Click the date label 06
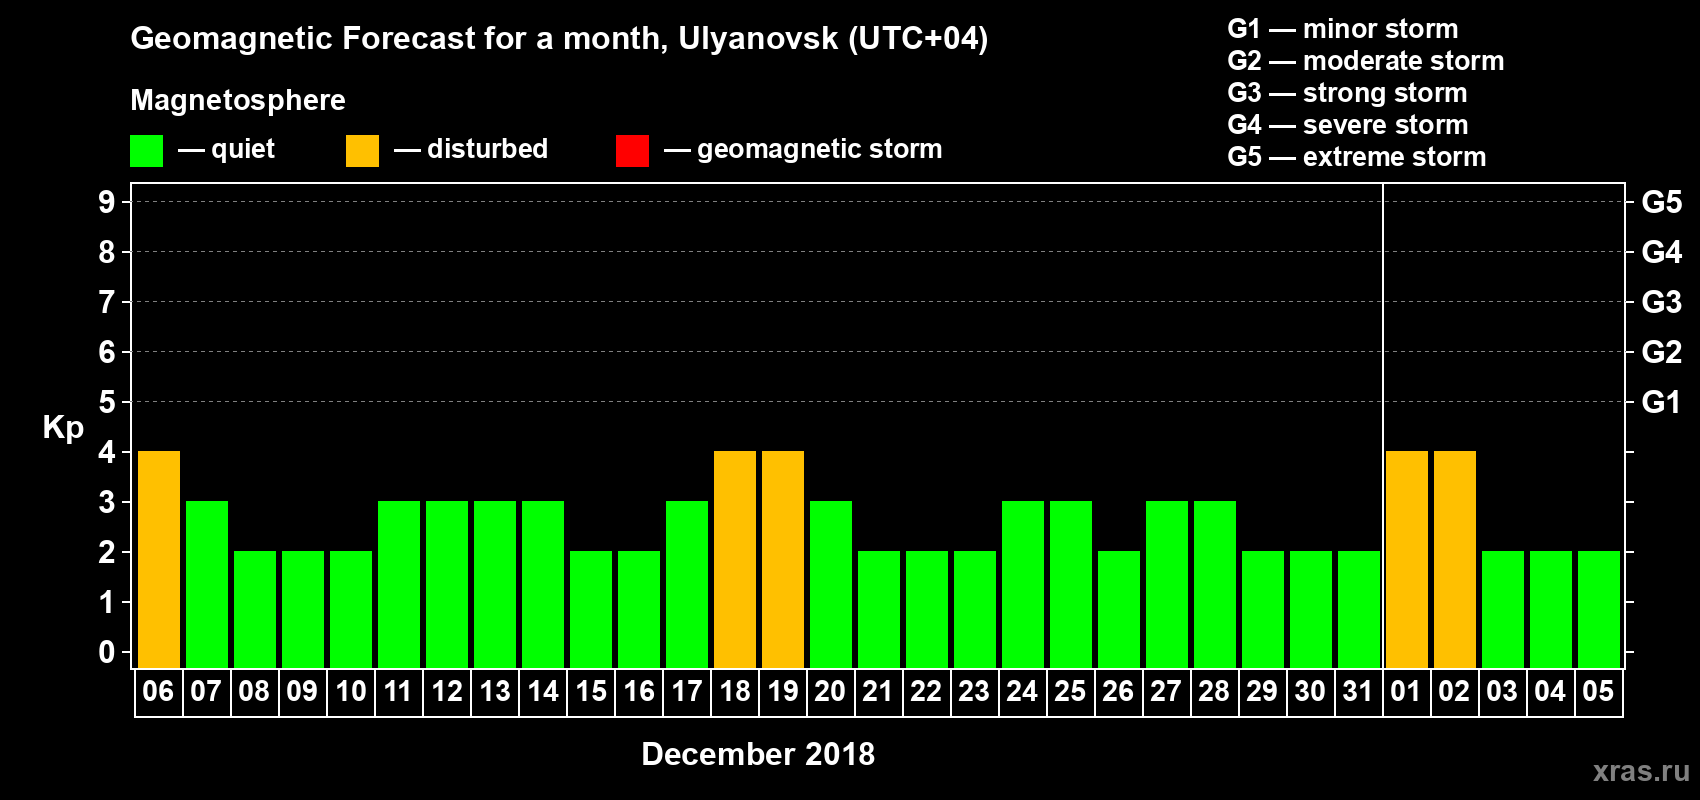The image size is (1700, 800). (158, 691)
